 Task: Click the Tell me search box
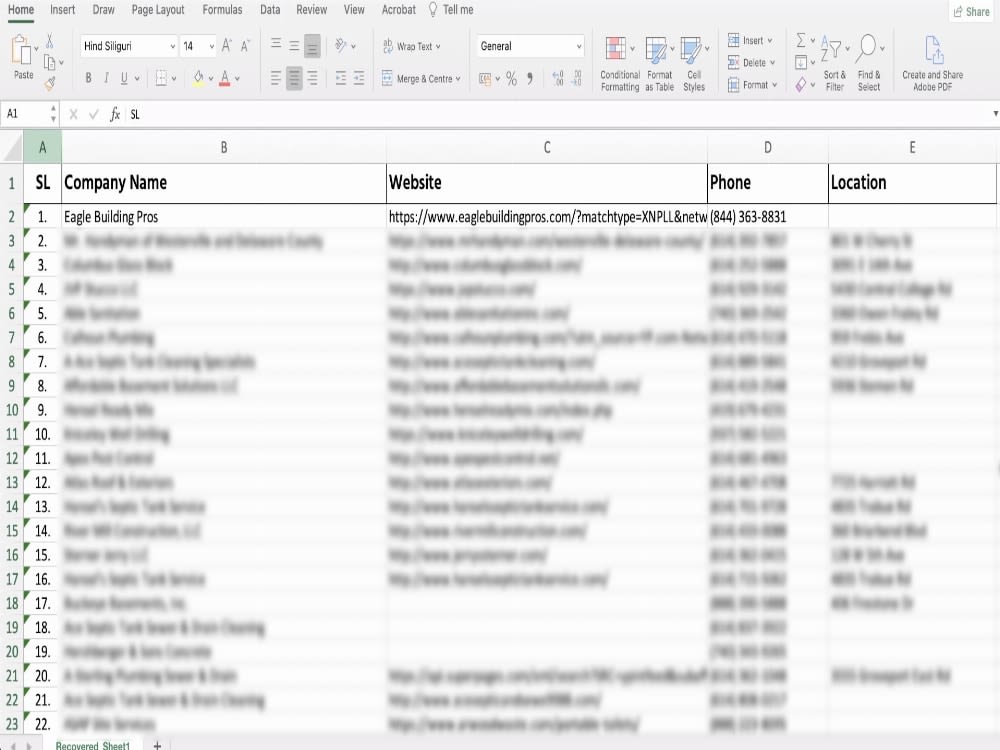[452, 10]
